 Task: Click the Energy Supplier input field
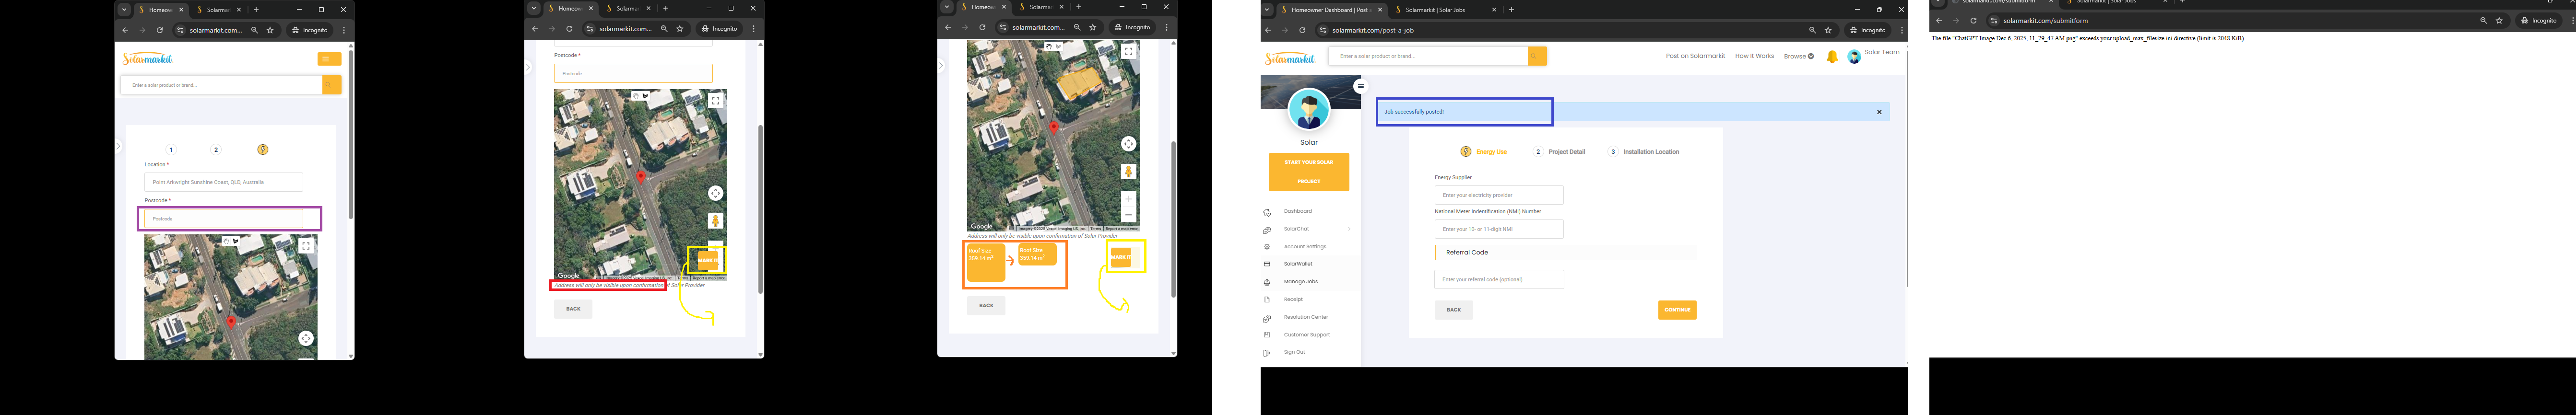click(x=1498, y=195)
